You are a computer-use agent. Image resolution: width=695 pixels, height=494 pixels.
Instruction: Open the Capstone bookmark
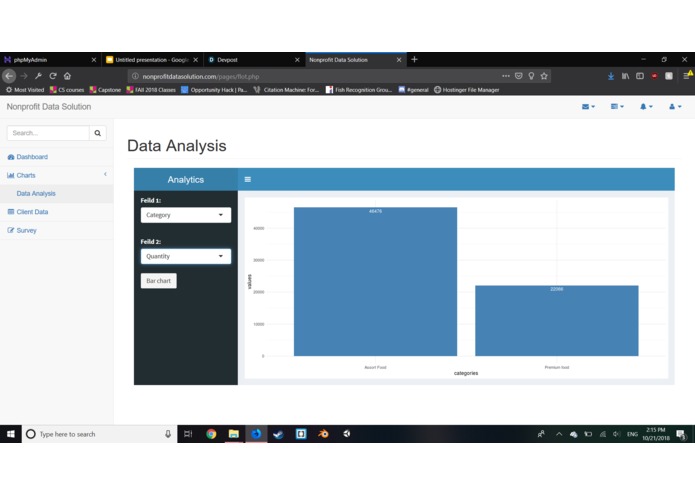tap(105, 90)
